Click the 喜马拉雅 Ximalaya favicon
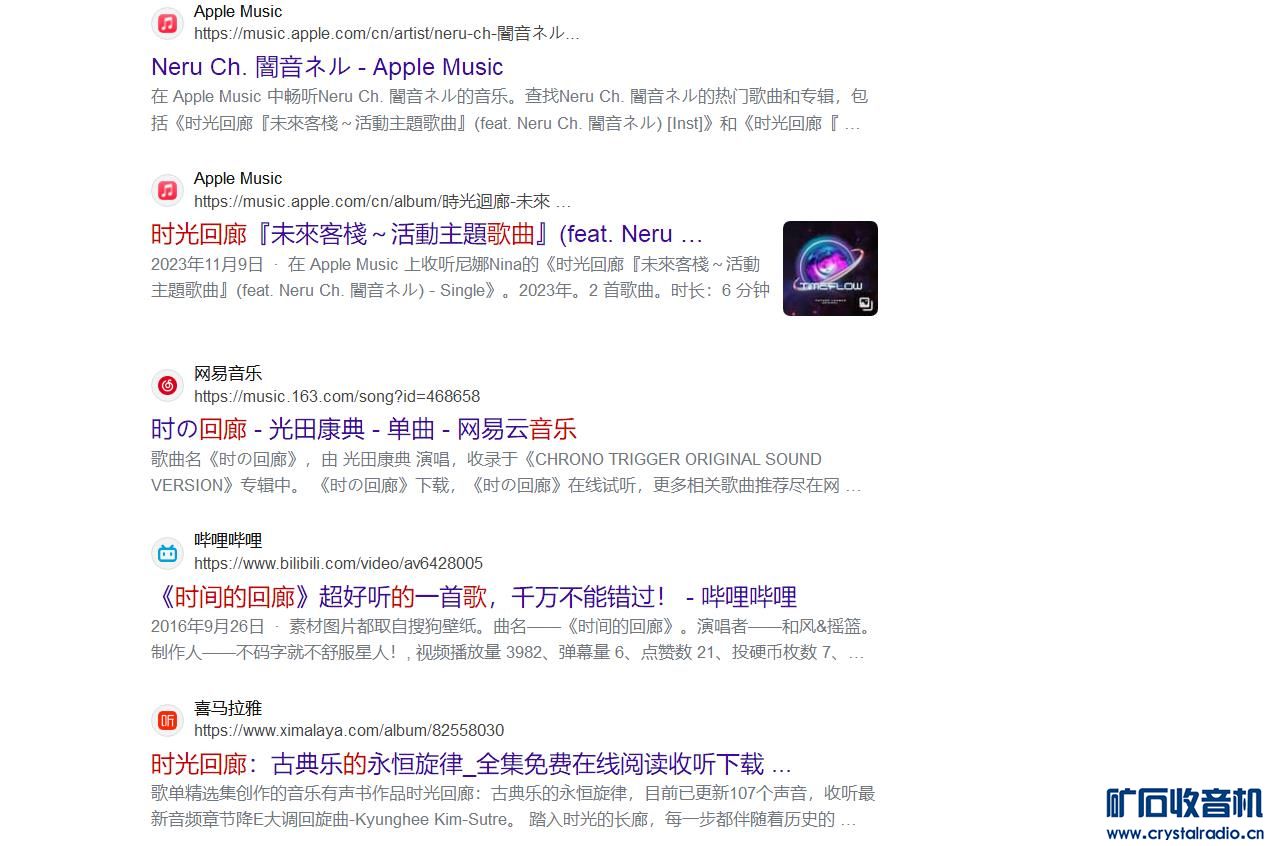1272x846 pixels. point(167,720)
